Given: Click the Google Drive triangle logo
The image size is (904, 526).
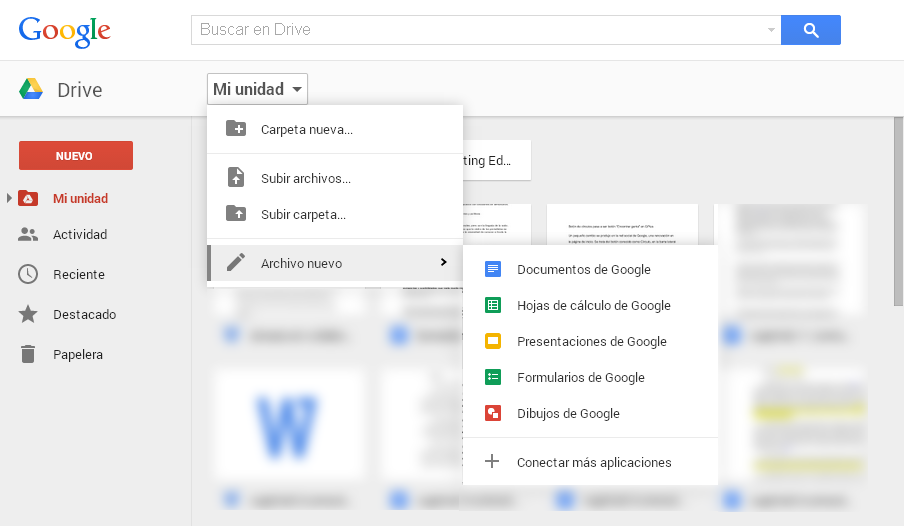Looking at the screenshot, I should pyautogui.click(x=31, y=89).
